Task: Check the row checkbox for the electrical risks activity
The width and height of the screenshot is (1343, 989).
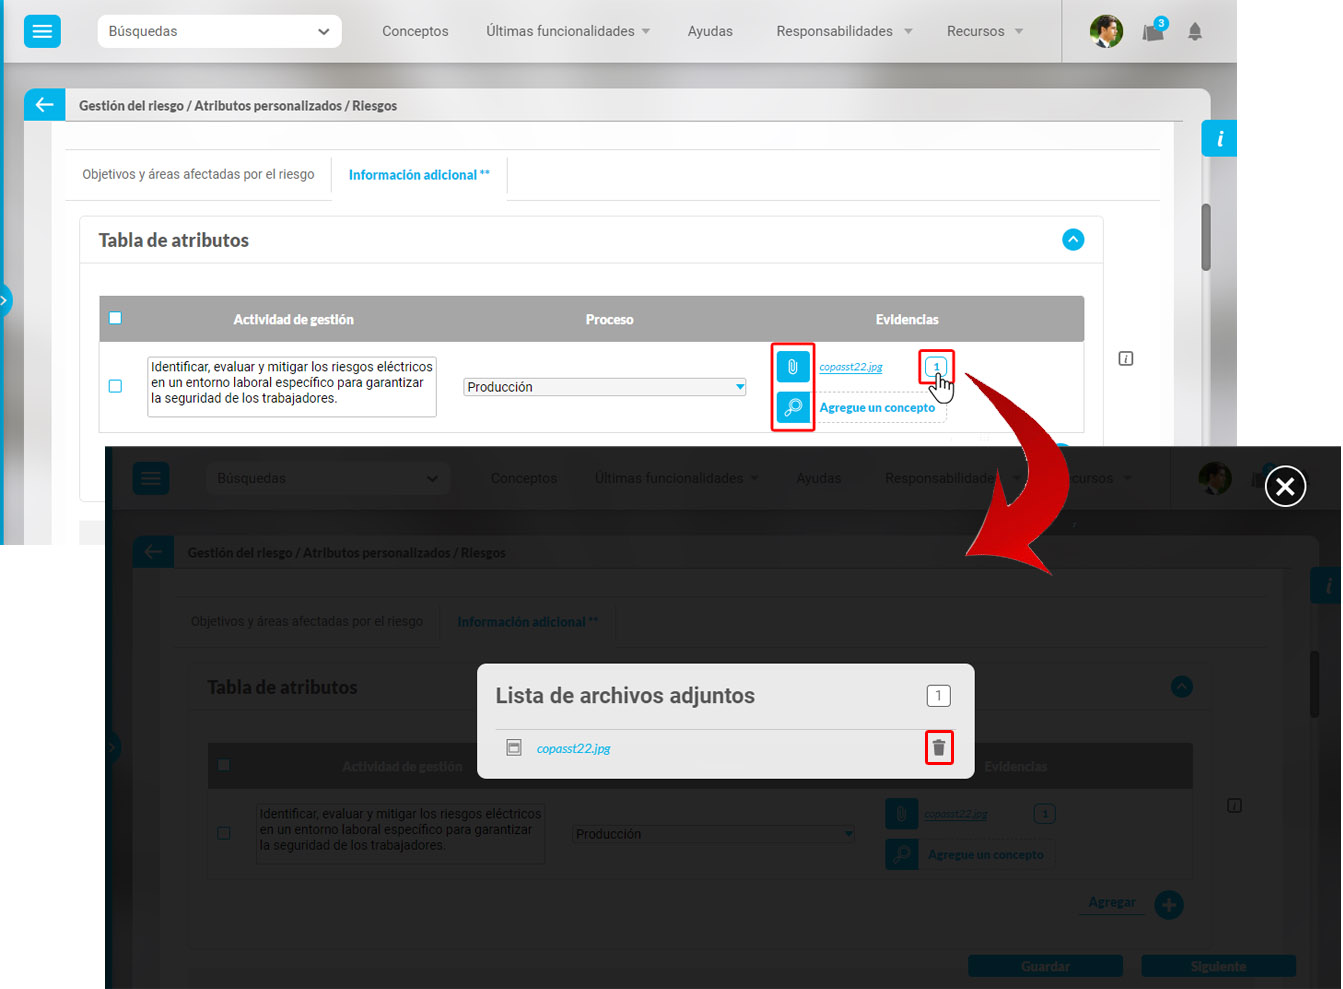Action: pyautogui.click(x=115, y=386)
